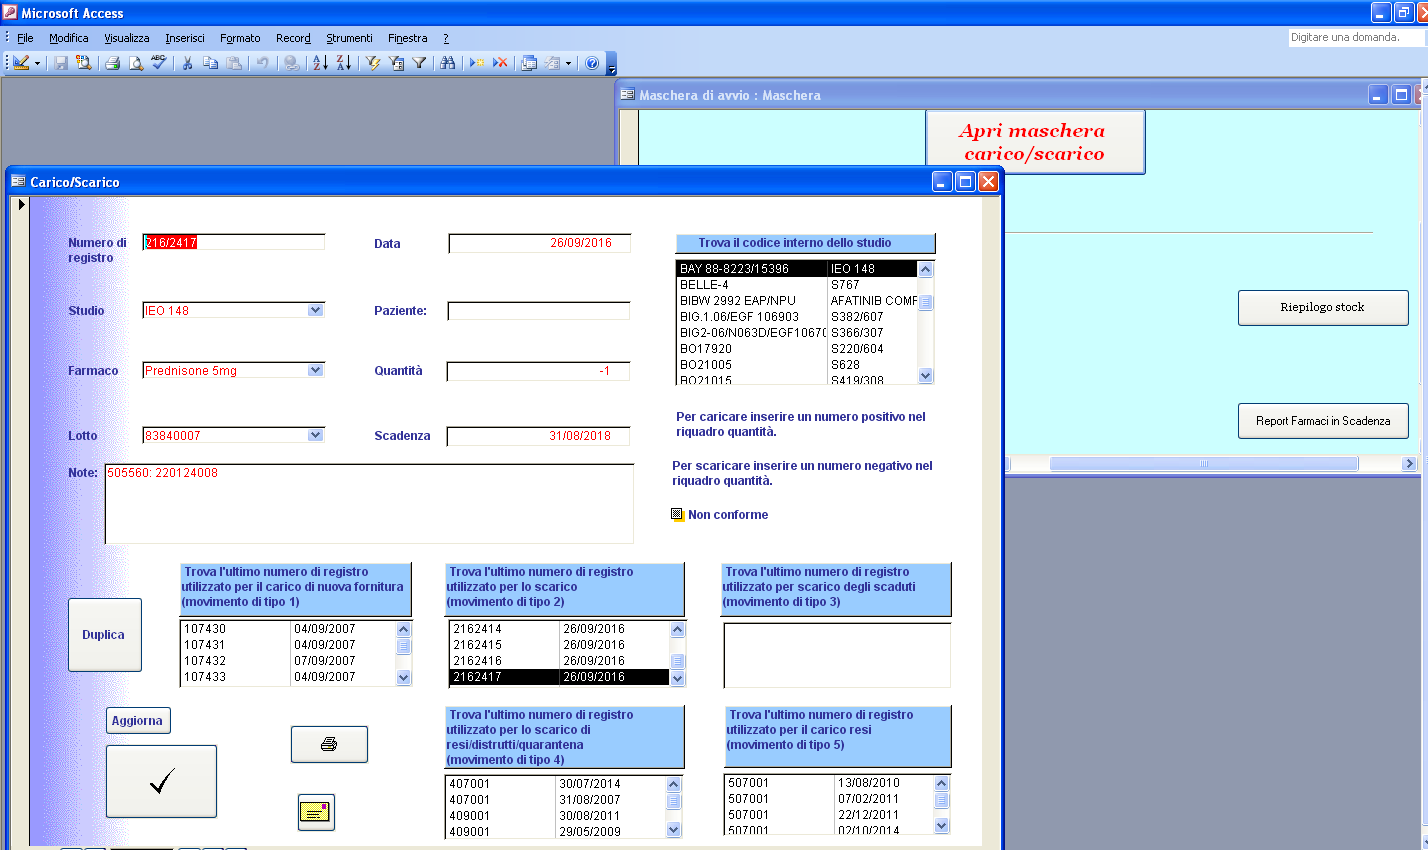Viewport: 1428px width, 850px height.
Task: Click the Insert Hyperlink toolbar icon
Action: point(291,62)
